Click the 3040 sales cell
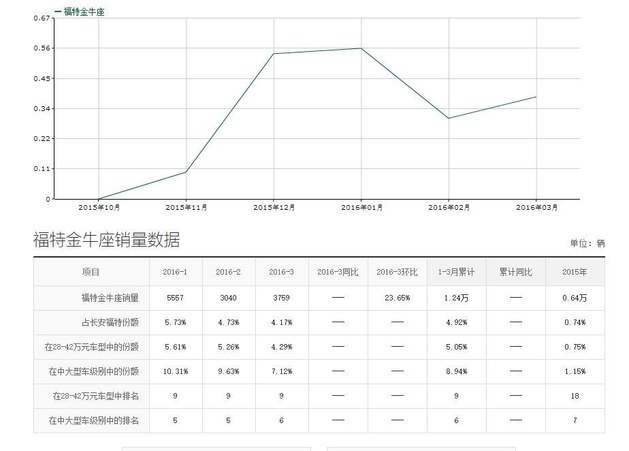This screenshot has width=629, height=451. click(x=228, y=298)
